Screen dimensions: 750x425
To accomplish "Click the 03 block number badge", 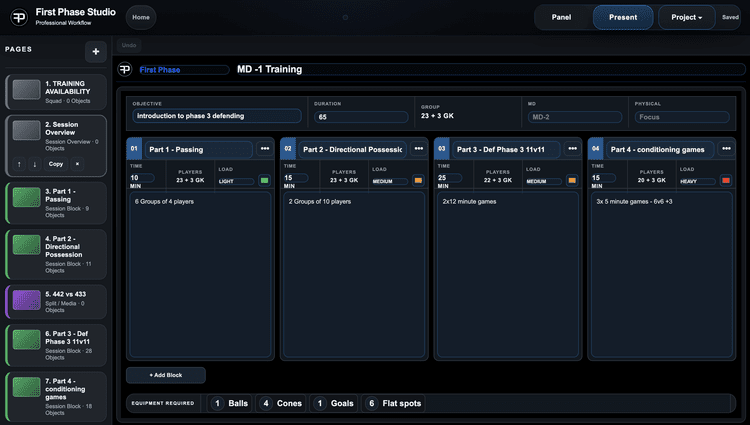I will click(441, 149).
